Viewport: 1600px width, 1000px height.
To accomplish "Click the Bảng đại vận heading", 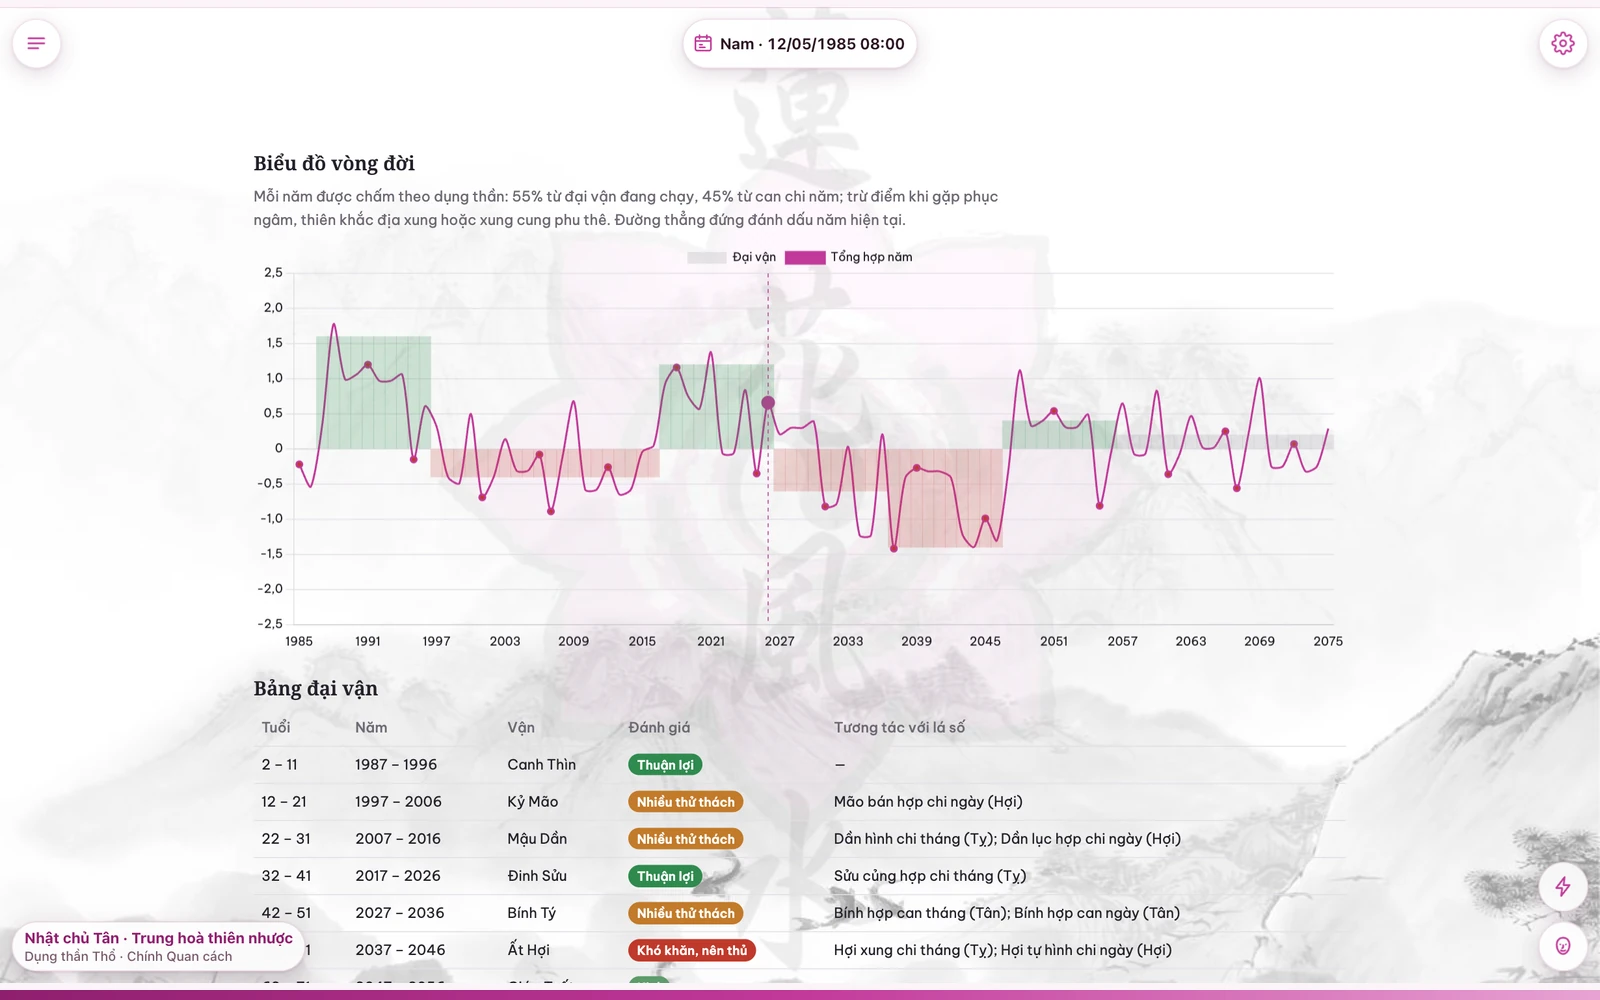I will click(x=316, y=688).
